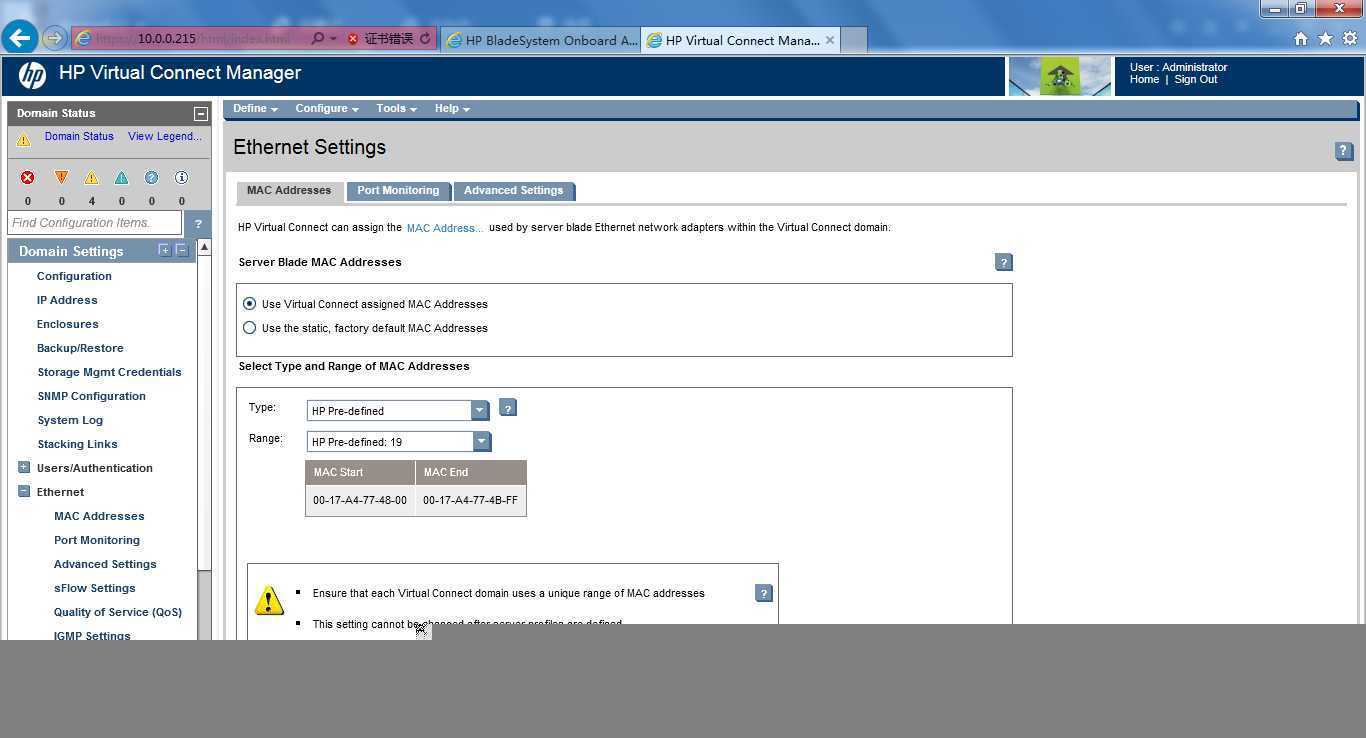This screenshot has width=1366, height=738.
Task: Open the Range dropdown showing HP Pre-defined: 19
Action: tap(399, 441)
